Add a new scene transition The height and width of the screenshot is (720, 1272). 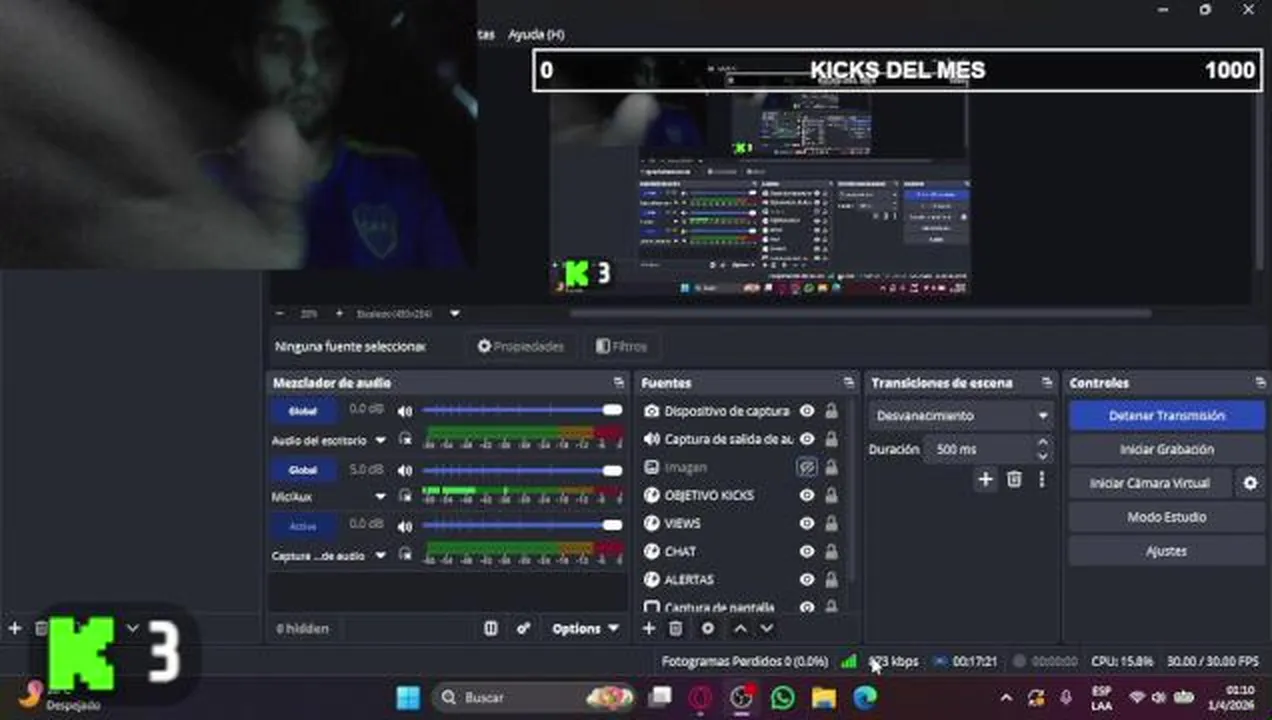point(985,480)
